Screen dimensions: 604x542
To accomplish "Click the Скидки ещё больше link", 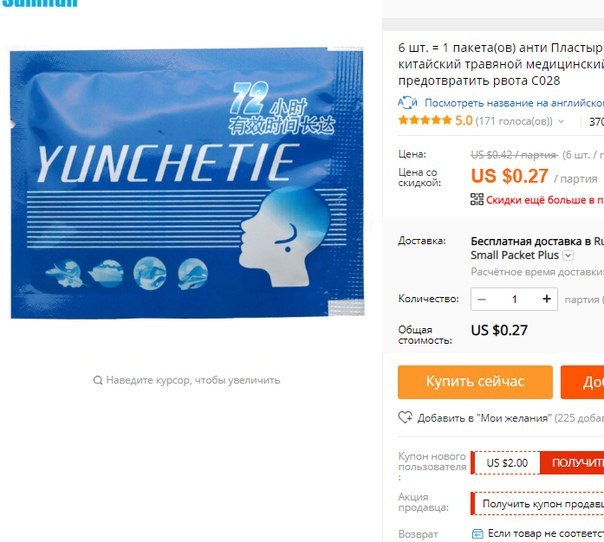I will point(545,200).
